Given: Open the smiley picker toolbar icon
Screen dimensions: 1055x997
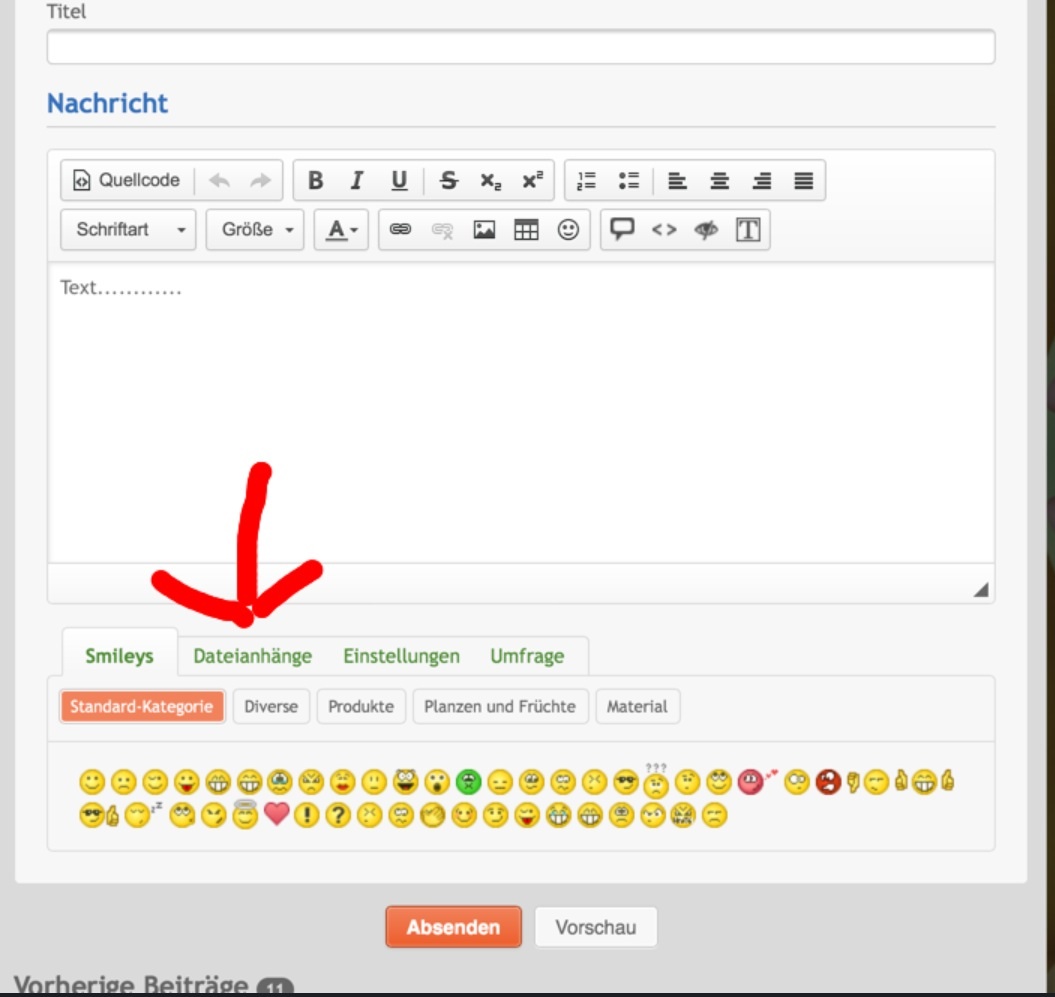Looking at the screenshot, I should 568,230.
